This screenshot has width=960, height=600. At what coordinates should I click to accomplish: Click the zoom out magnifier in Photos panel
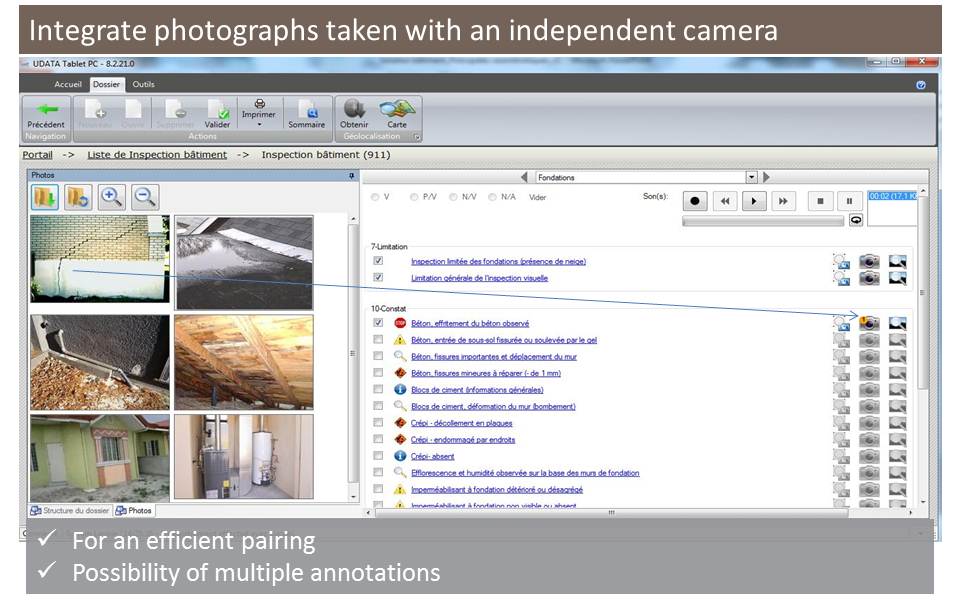[144, 197]
